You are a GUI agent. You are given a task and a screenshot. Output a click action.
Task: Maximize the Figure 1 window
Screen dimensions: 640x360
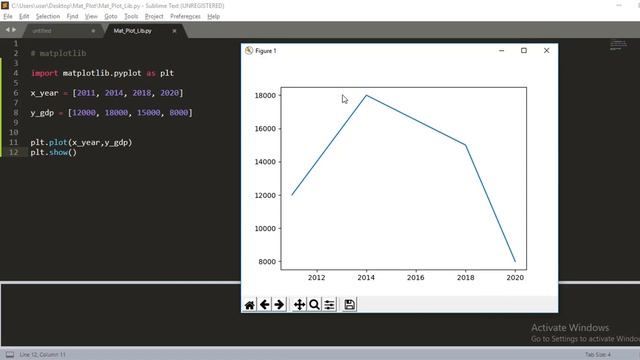pyautogui.click(x=524, y=51)
